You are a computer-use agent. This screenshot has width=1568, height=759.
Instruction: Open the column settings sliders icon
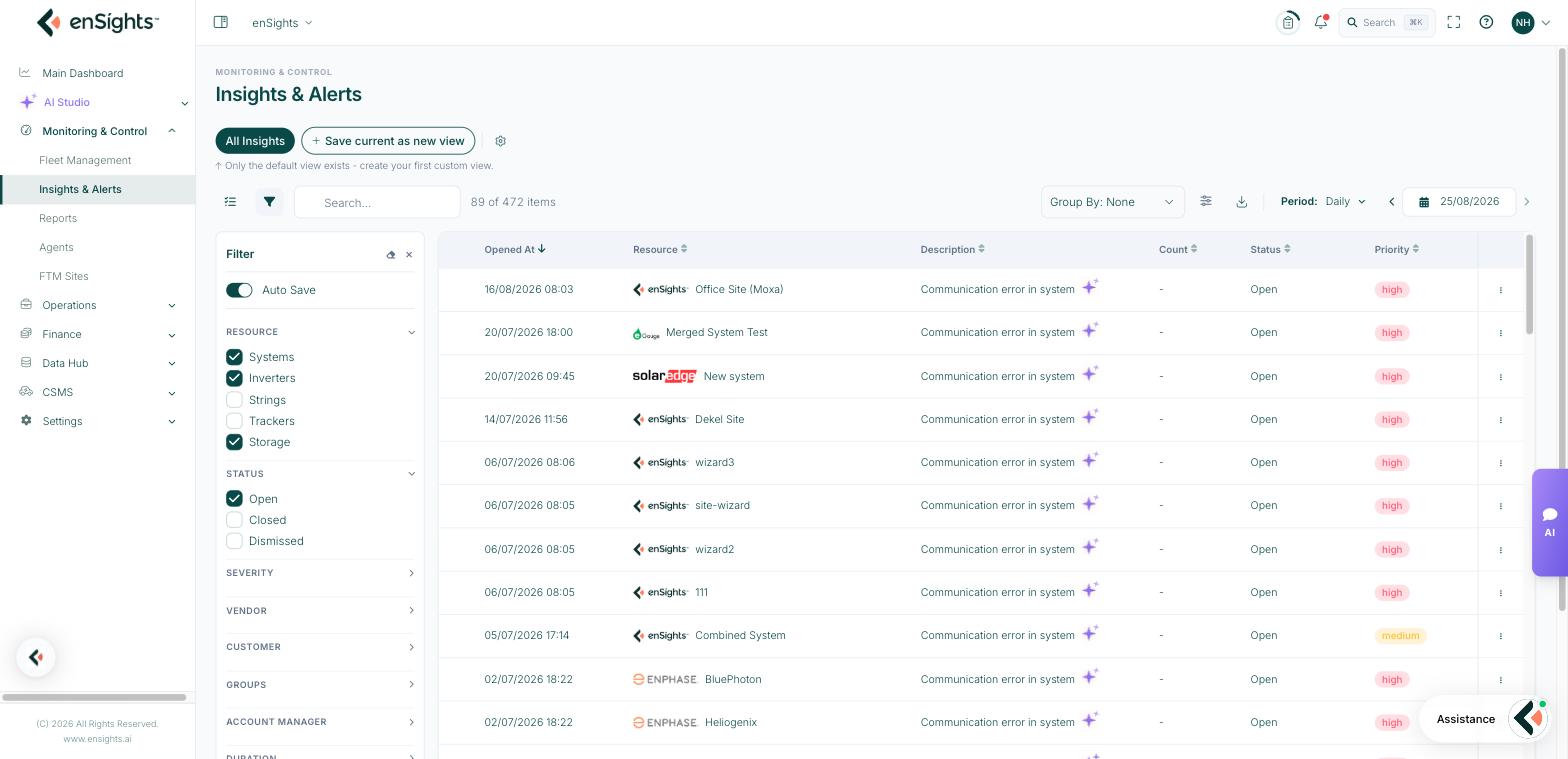tap(1206, 202)
